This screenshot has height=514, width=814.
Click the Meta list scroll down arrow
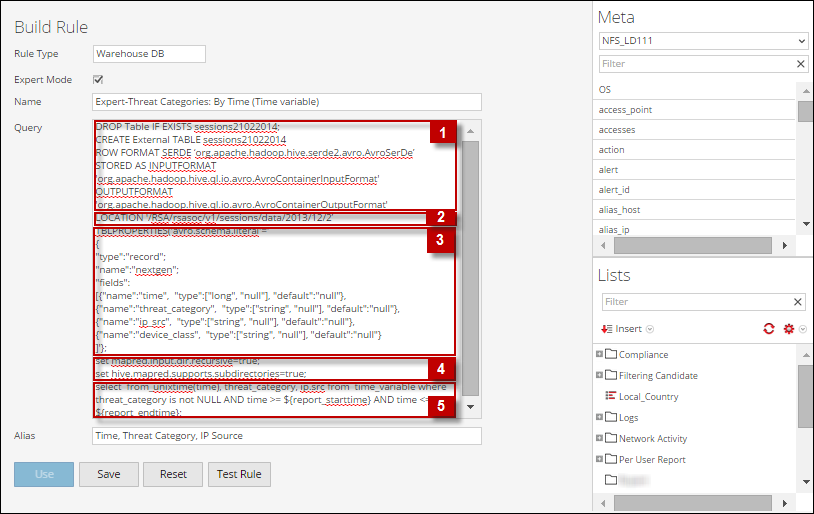tap(806, 224)
